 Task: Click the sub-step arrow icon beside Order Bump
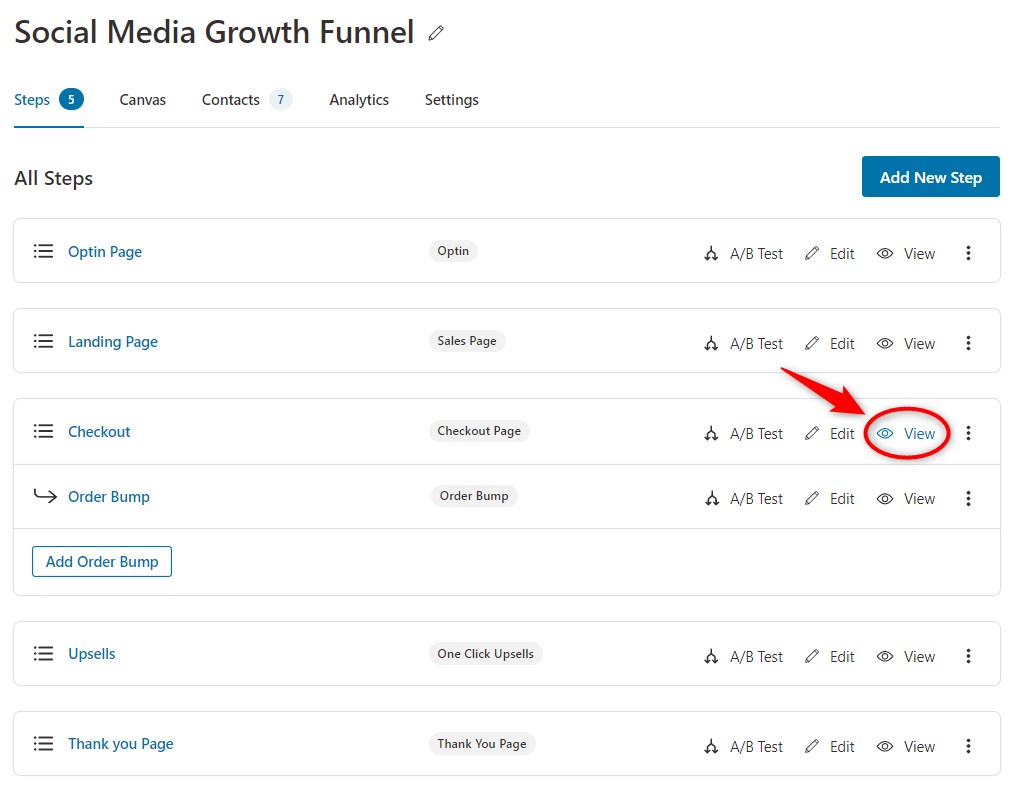pos(45,496)
